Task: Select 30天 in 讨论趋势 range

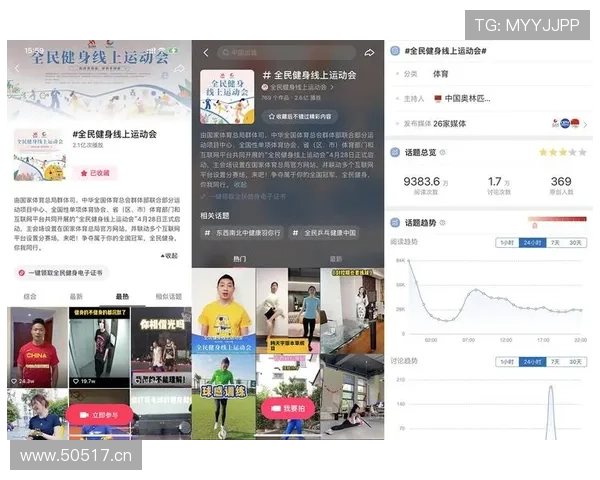Action: [x=575, y=362]
